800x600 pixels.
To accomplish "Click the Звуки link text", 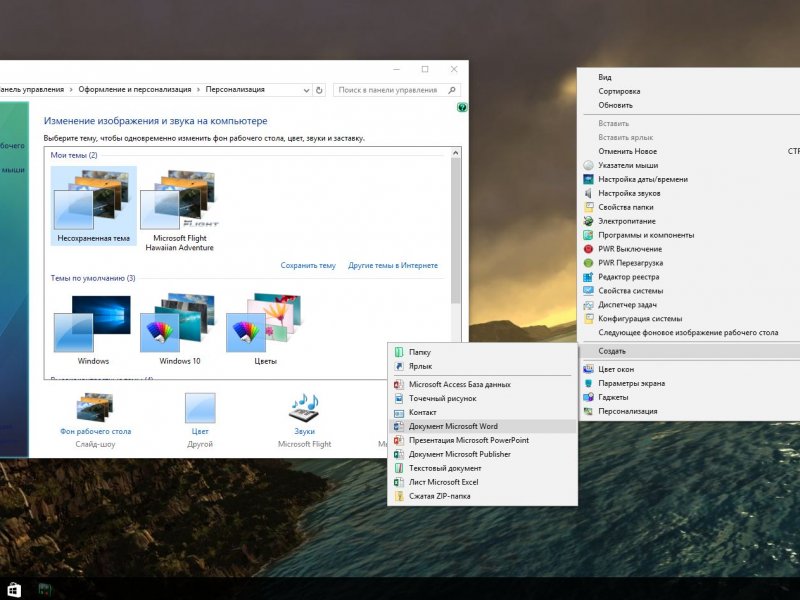I will 305,431.
